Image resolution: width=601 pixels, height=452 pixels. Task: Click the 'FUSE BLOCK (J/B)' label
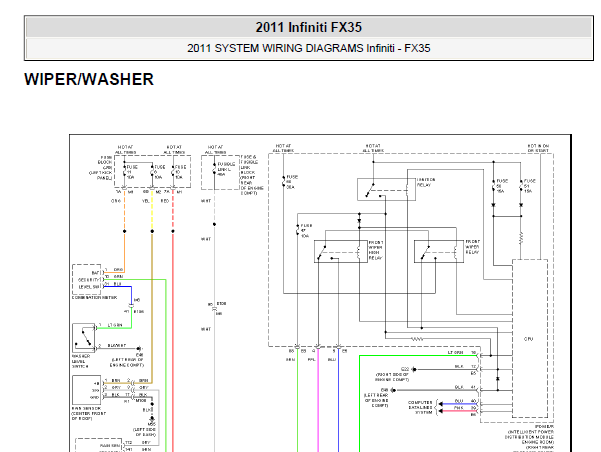[105, 163]
